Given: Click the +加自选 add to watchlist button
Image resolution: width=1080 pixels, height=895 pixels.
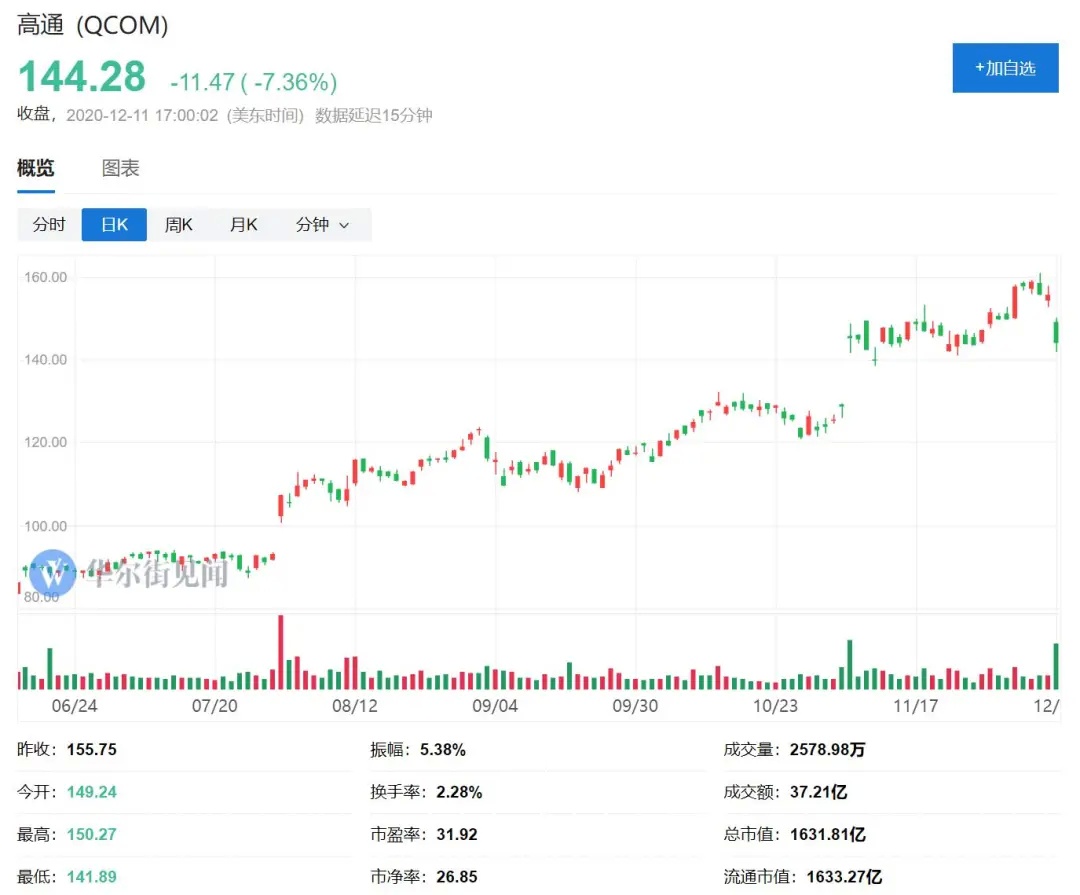Looking at the screenshot, I should point(1005,68).
